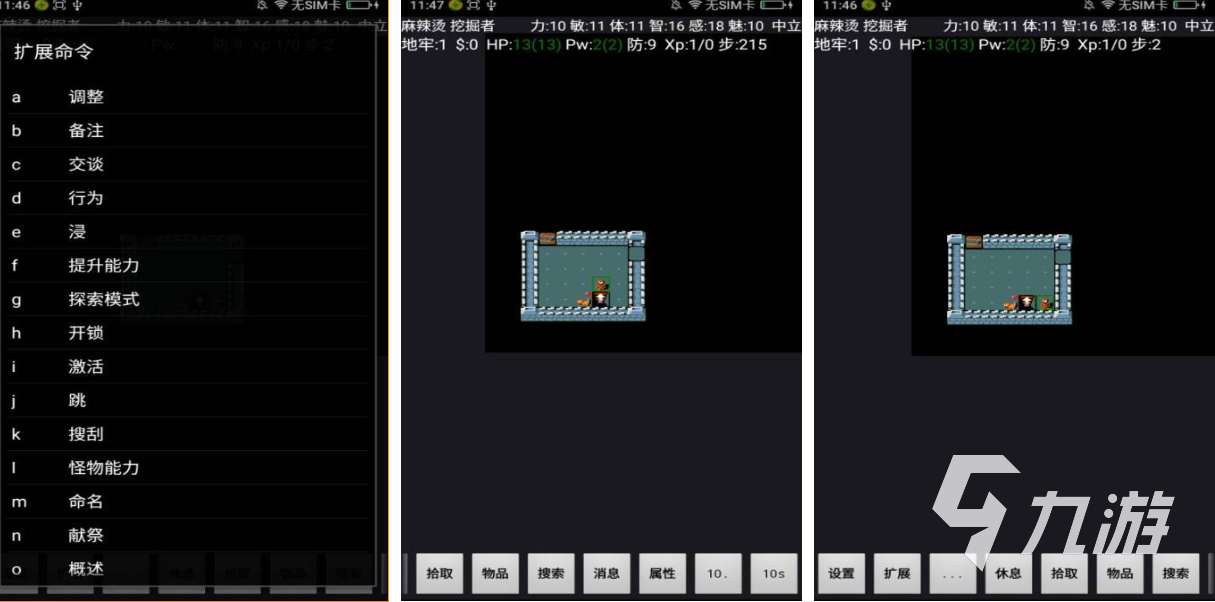Viewport: 1215px width, 602px height.
Task: Tap the 麻辣烫 挖掘者 name in the middle screen
Action: point(448,26)
